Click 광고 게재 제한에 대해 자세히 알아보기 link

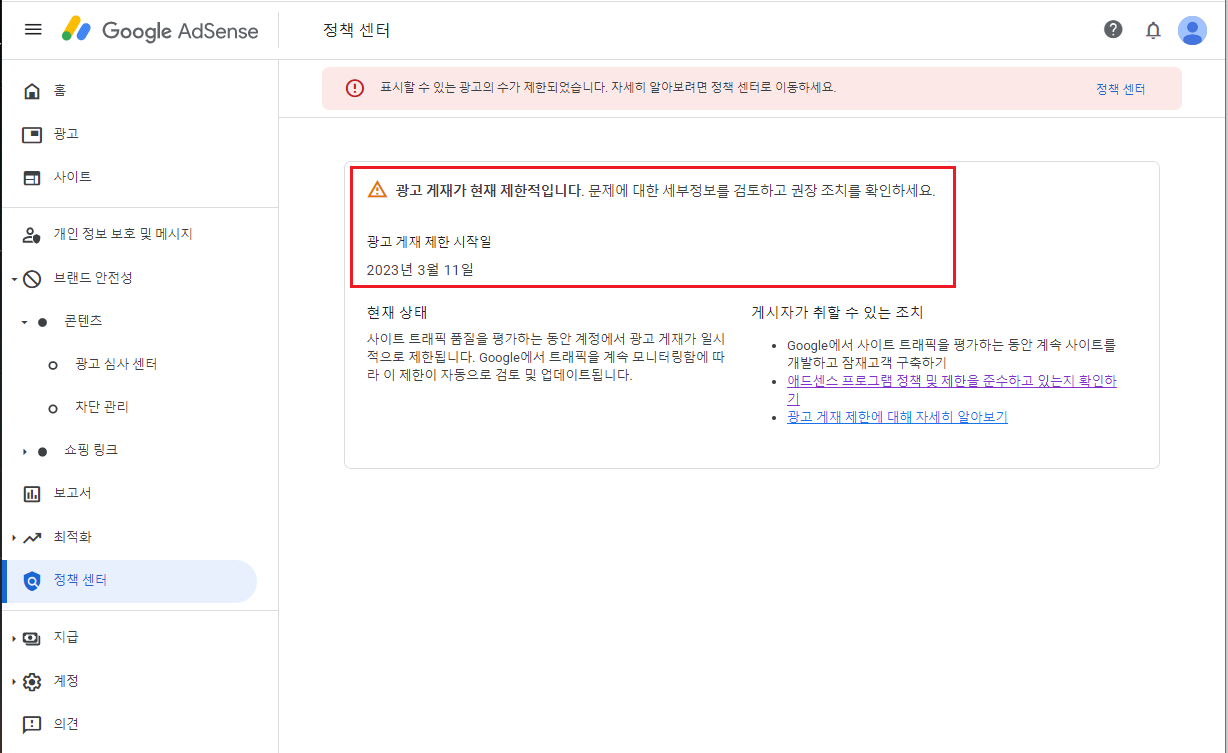[x=882, y=416]
